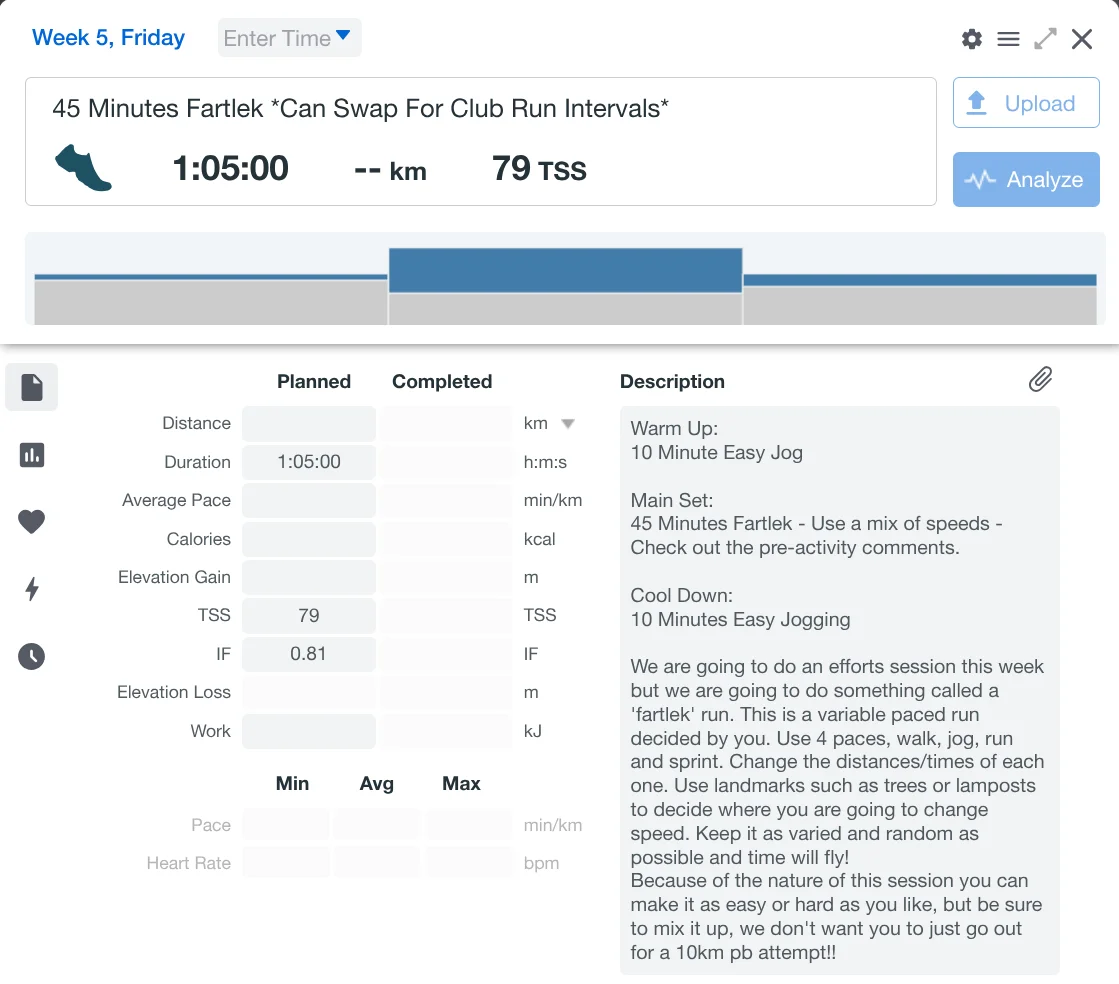Open the heart rate sidebar icon
Screen dimensions: 1119x984
pyautogui.click(x=32, y=521)
